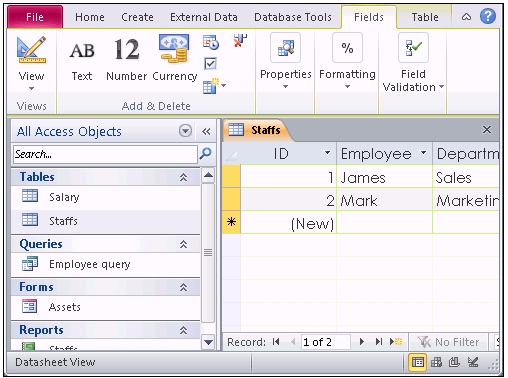Click navigation pane scroll up arrow
The height and width of the screenshot is (378, 508).
coord(208,175)
